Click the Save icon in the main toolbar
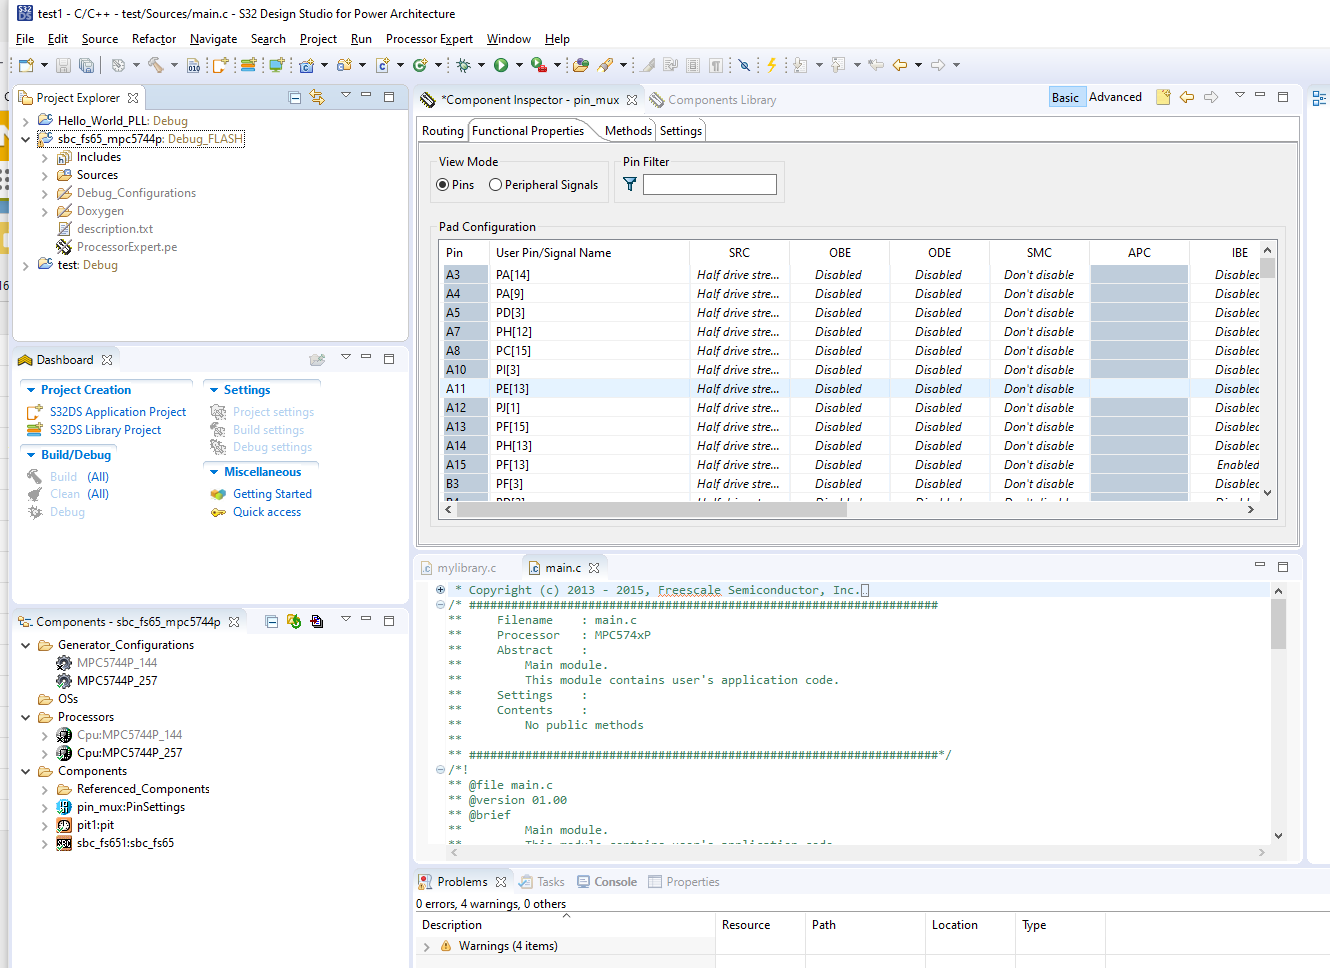1330x968 pixels. coord(62,64)
